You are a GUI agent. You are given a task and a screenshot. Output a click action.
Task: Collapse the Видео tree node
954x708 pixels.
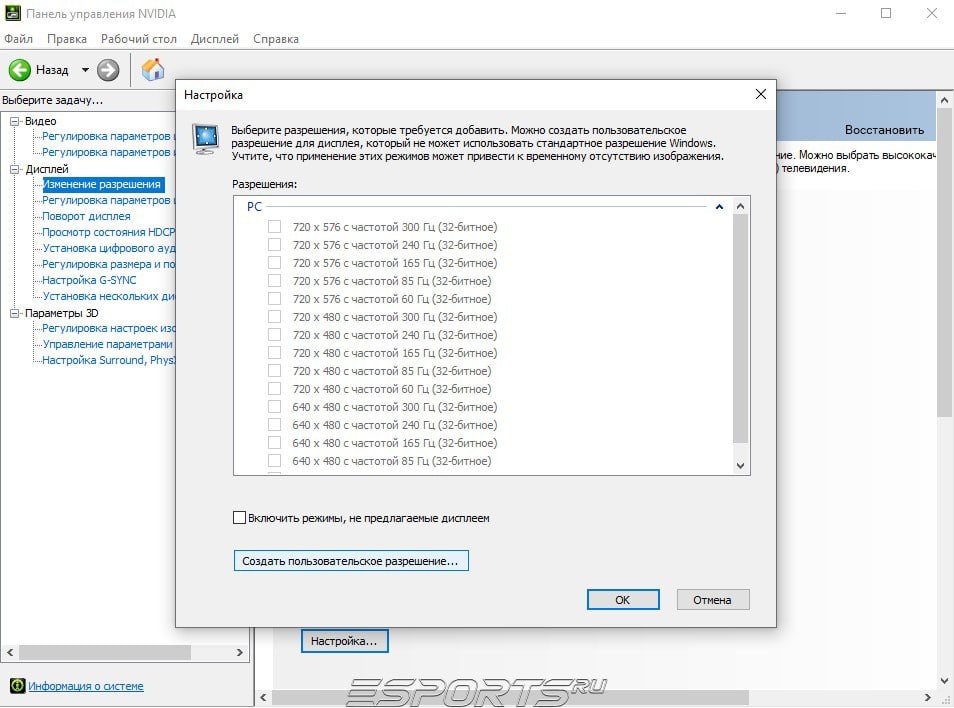click(x=15, y=121)
